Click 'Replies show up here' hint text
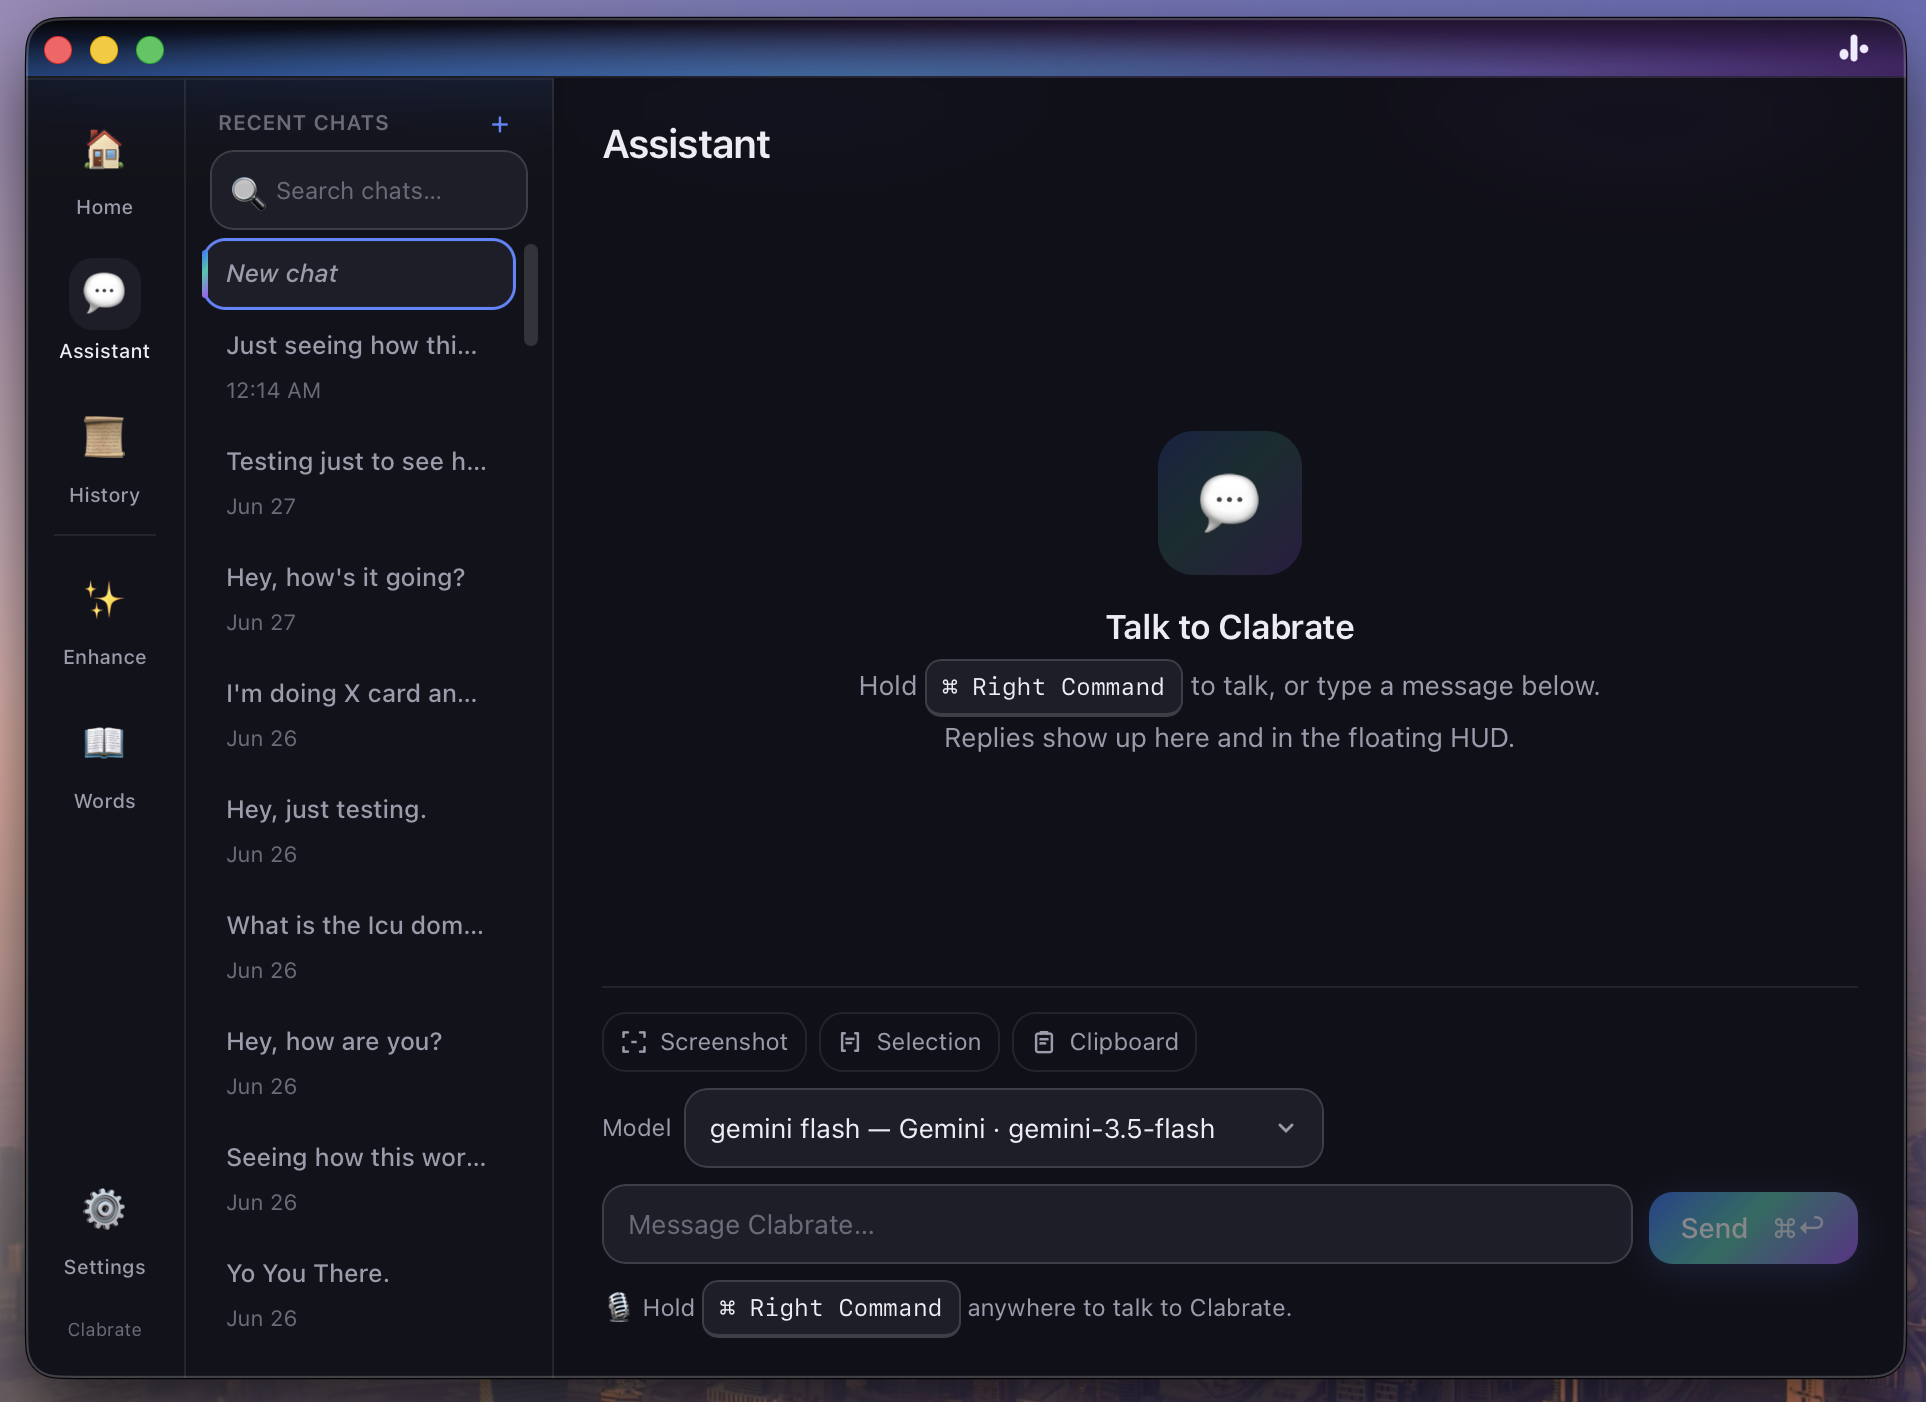This screenshot has width=1926, height=1402. click(x=1229, y=738)
